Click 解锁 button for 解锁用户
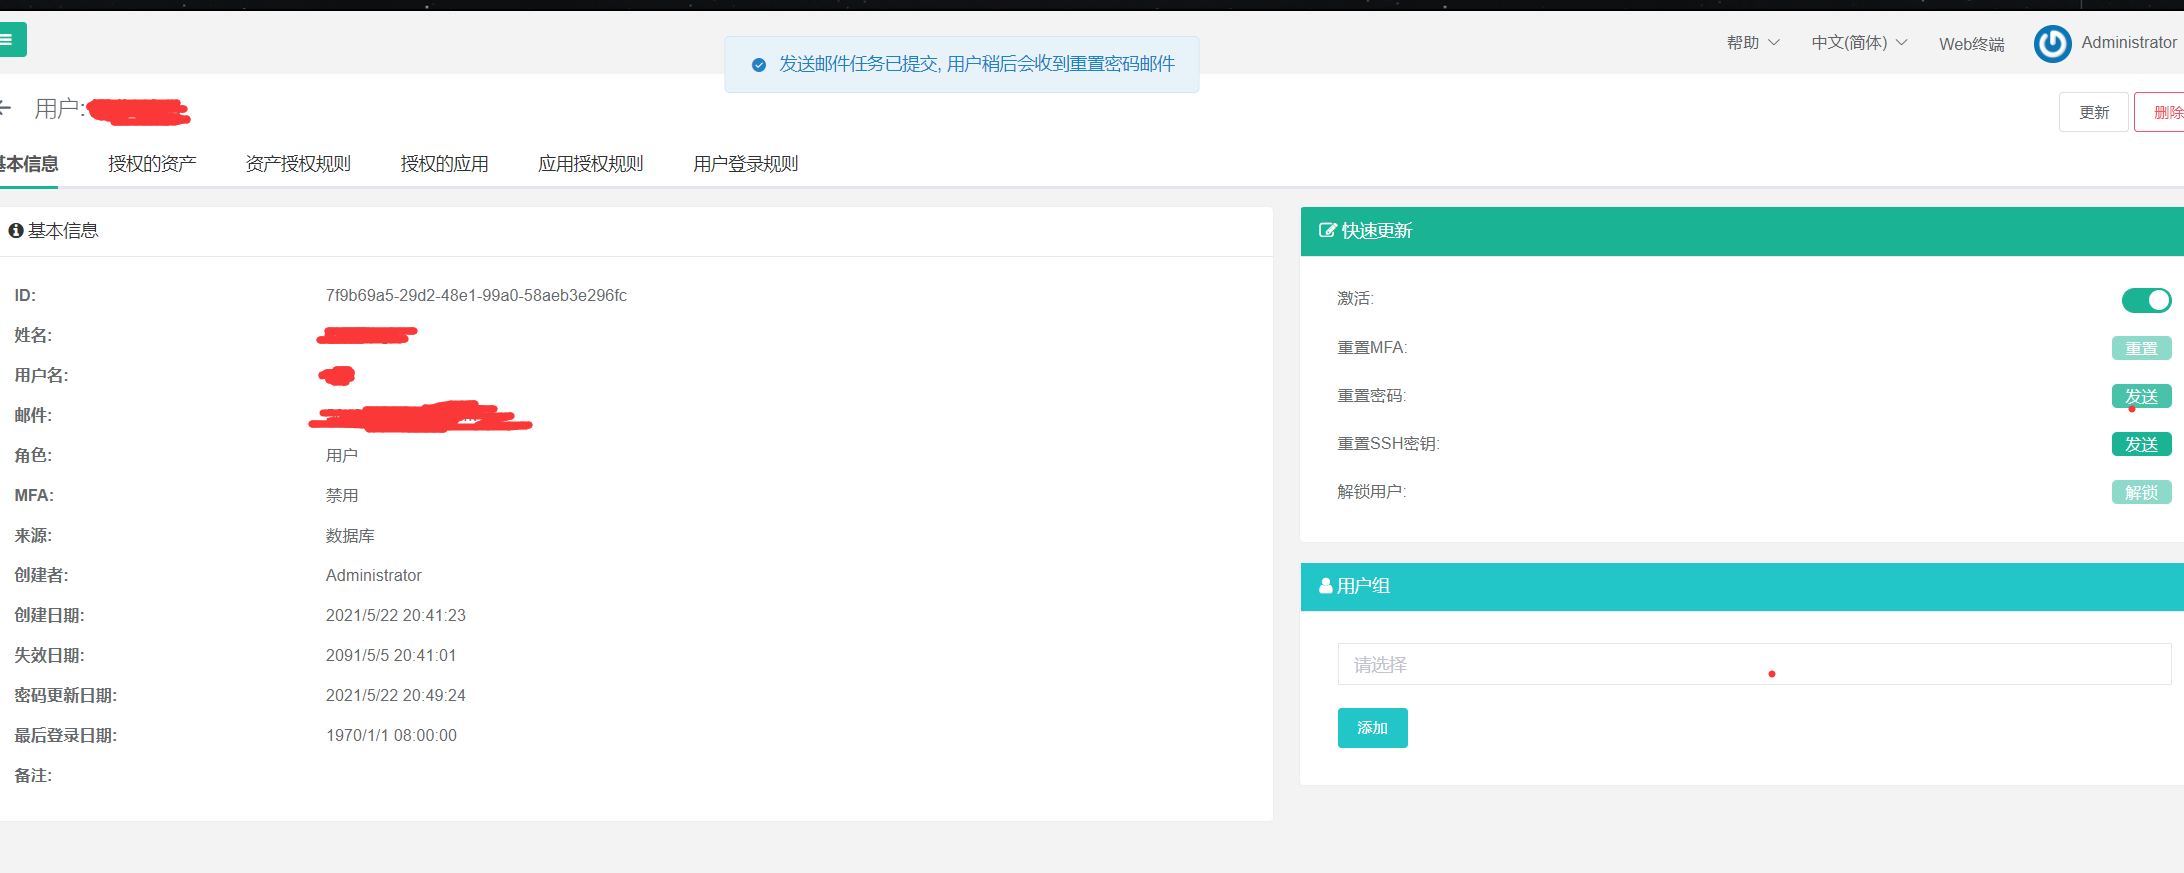The height and width of the screenshot is (873, 2184). 2141,492
